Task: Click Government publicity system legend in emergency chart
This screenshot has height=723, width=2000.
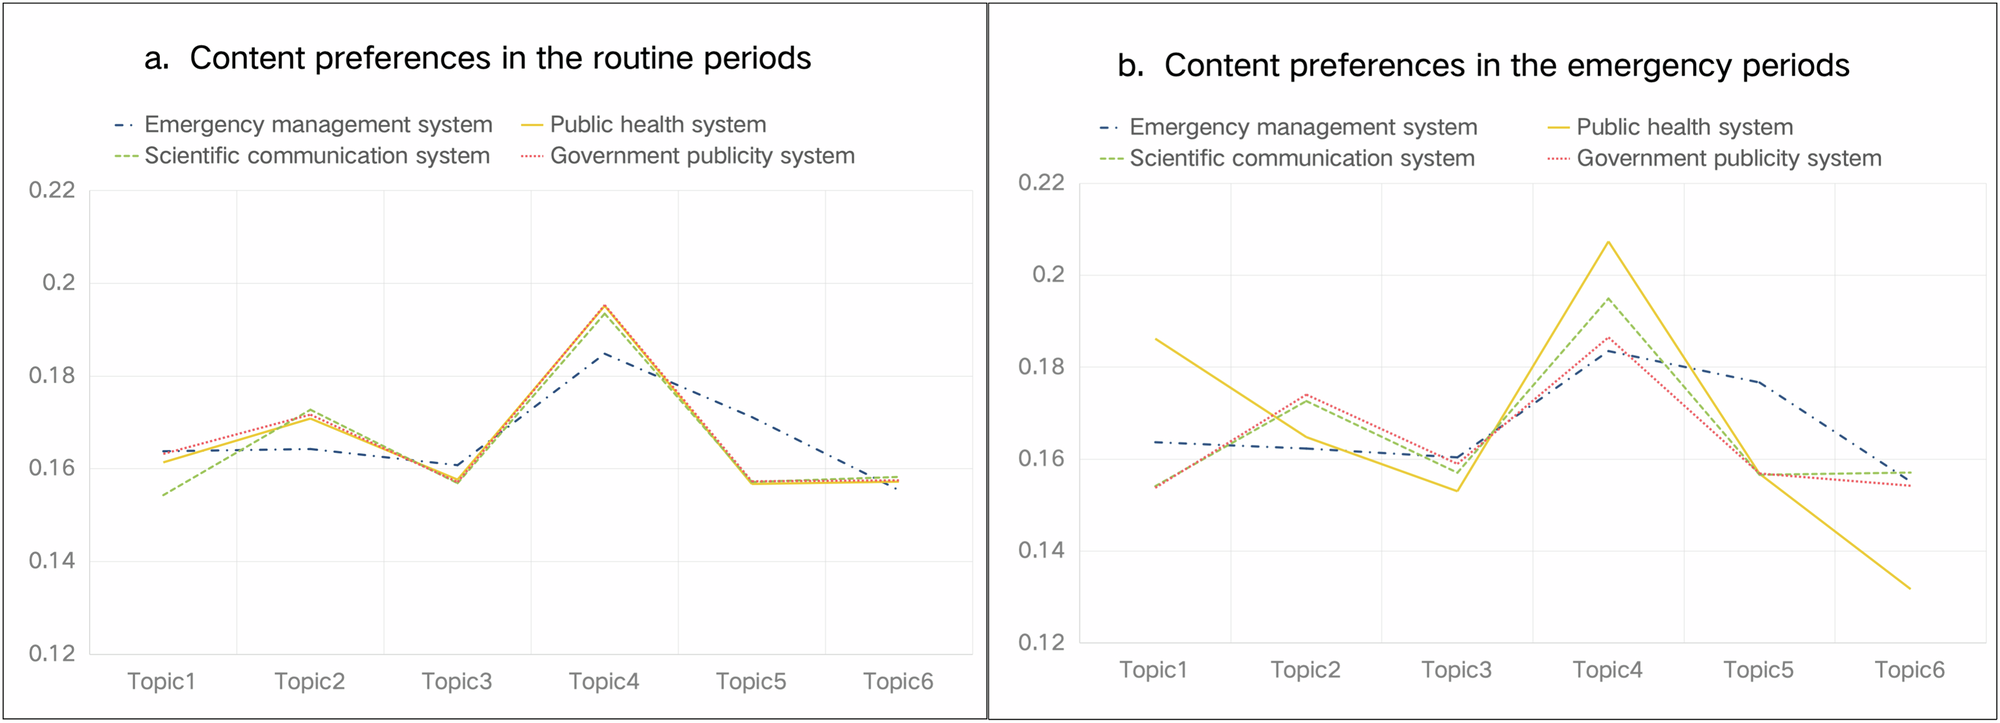Action: 1729,159
